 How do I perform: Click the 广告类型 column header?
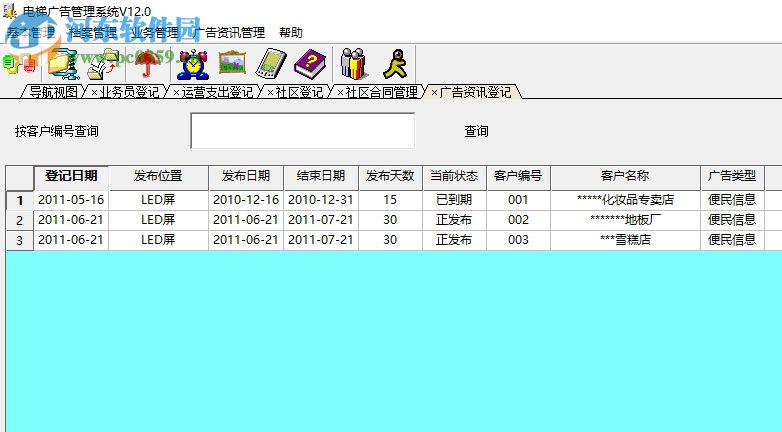(732, 176)
